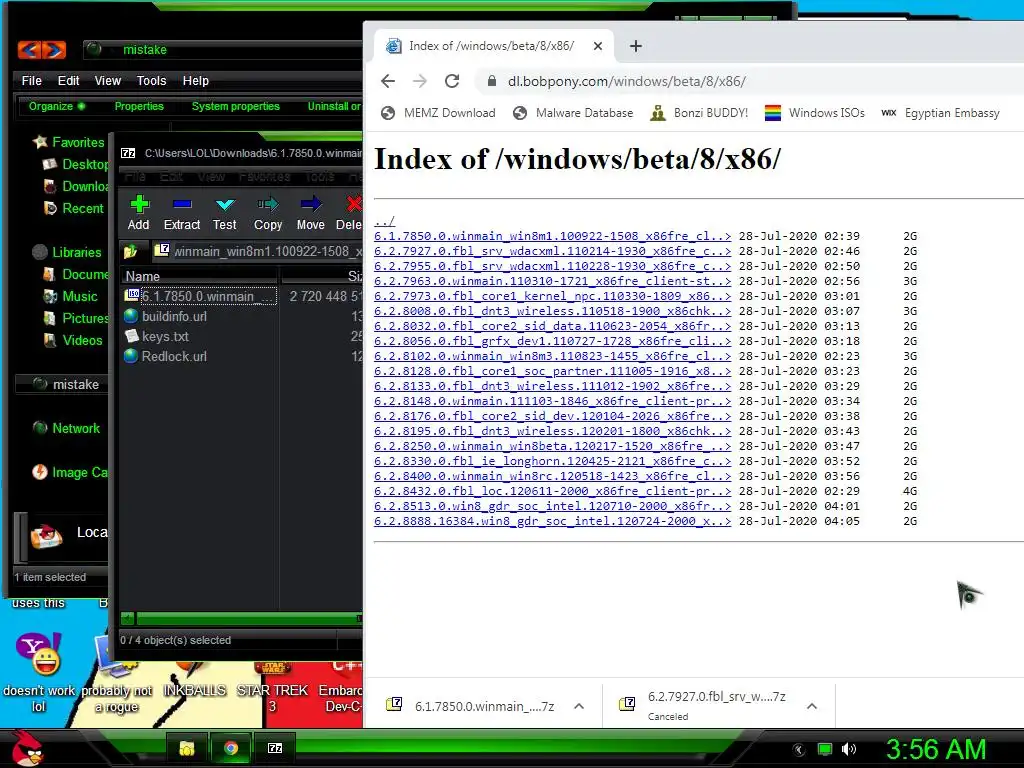This screenshot has width=1024, height=768.
Task: Click the Move icon in 7-Zip
Action: click(310, 212)
